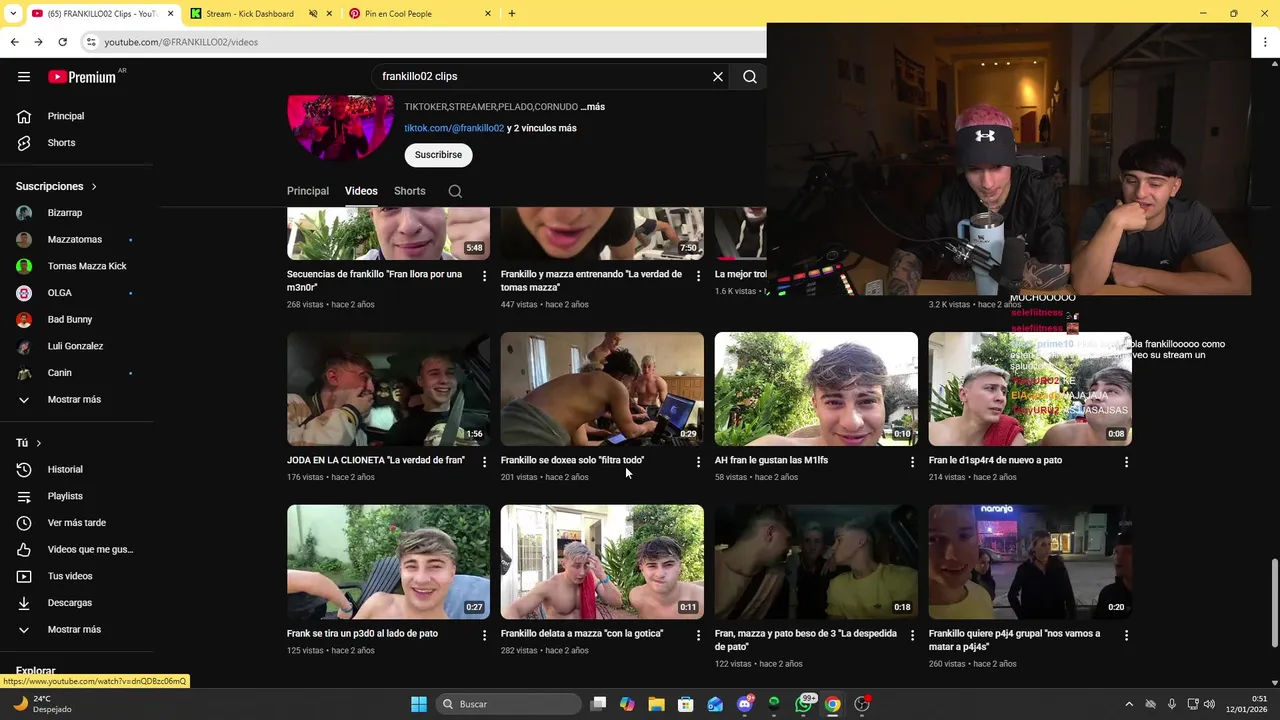Screen dimensions: 1280x720
Task: Select the channel Videos tab
Action: pyautogui.click(x=361, y=191)
